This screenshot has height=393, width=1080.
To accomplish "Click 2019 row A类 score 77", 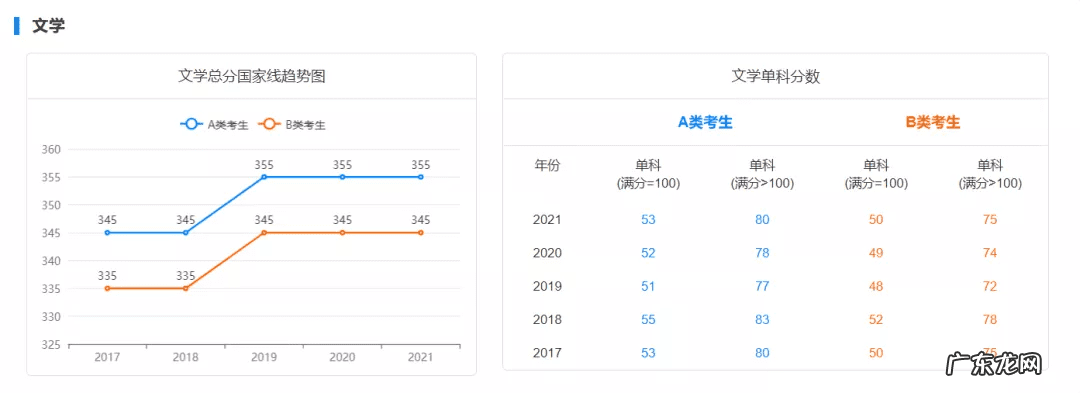I will tap(762, 286).
